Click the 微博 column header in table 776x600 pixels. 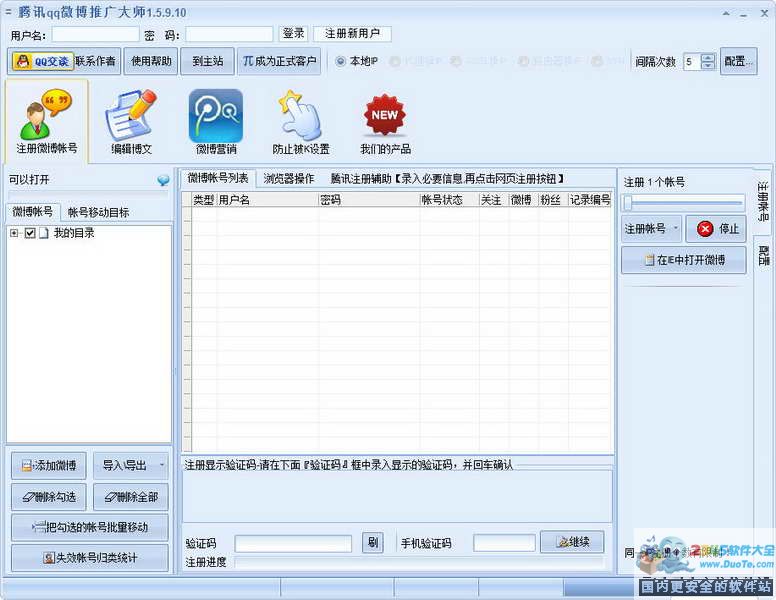point(523,200)
